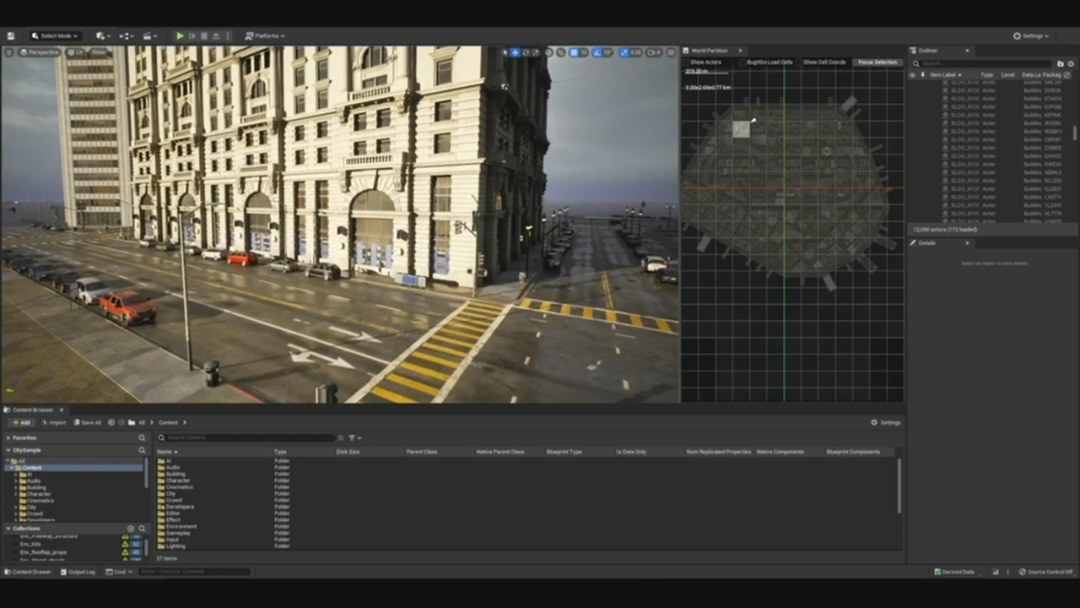Click the Outliner settings gear icon

point(1070,63)
